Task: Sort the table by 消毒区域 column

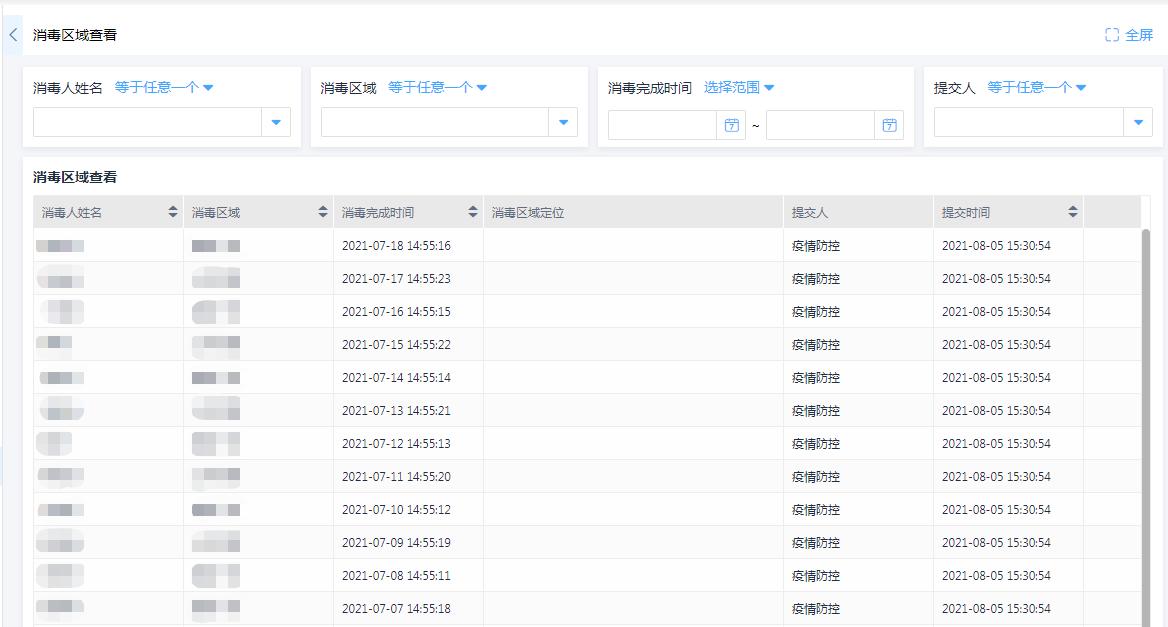Action: [x=321, y=211]
